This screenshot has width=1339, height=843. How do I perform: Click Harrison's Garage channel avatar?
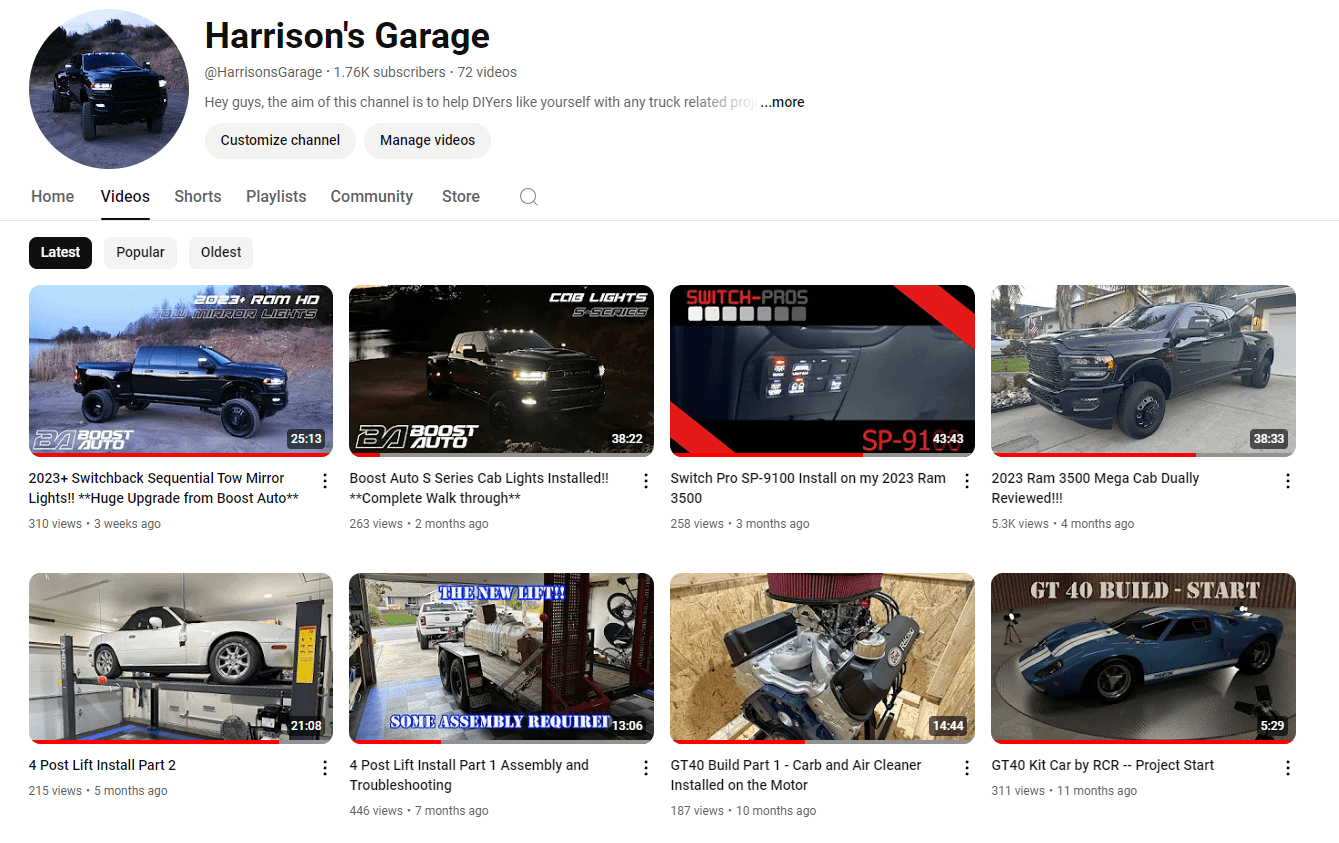coord(109,90)
